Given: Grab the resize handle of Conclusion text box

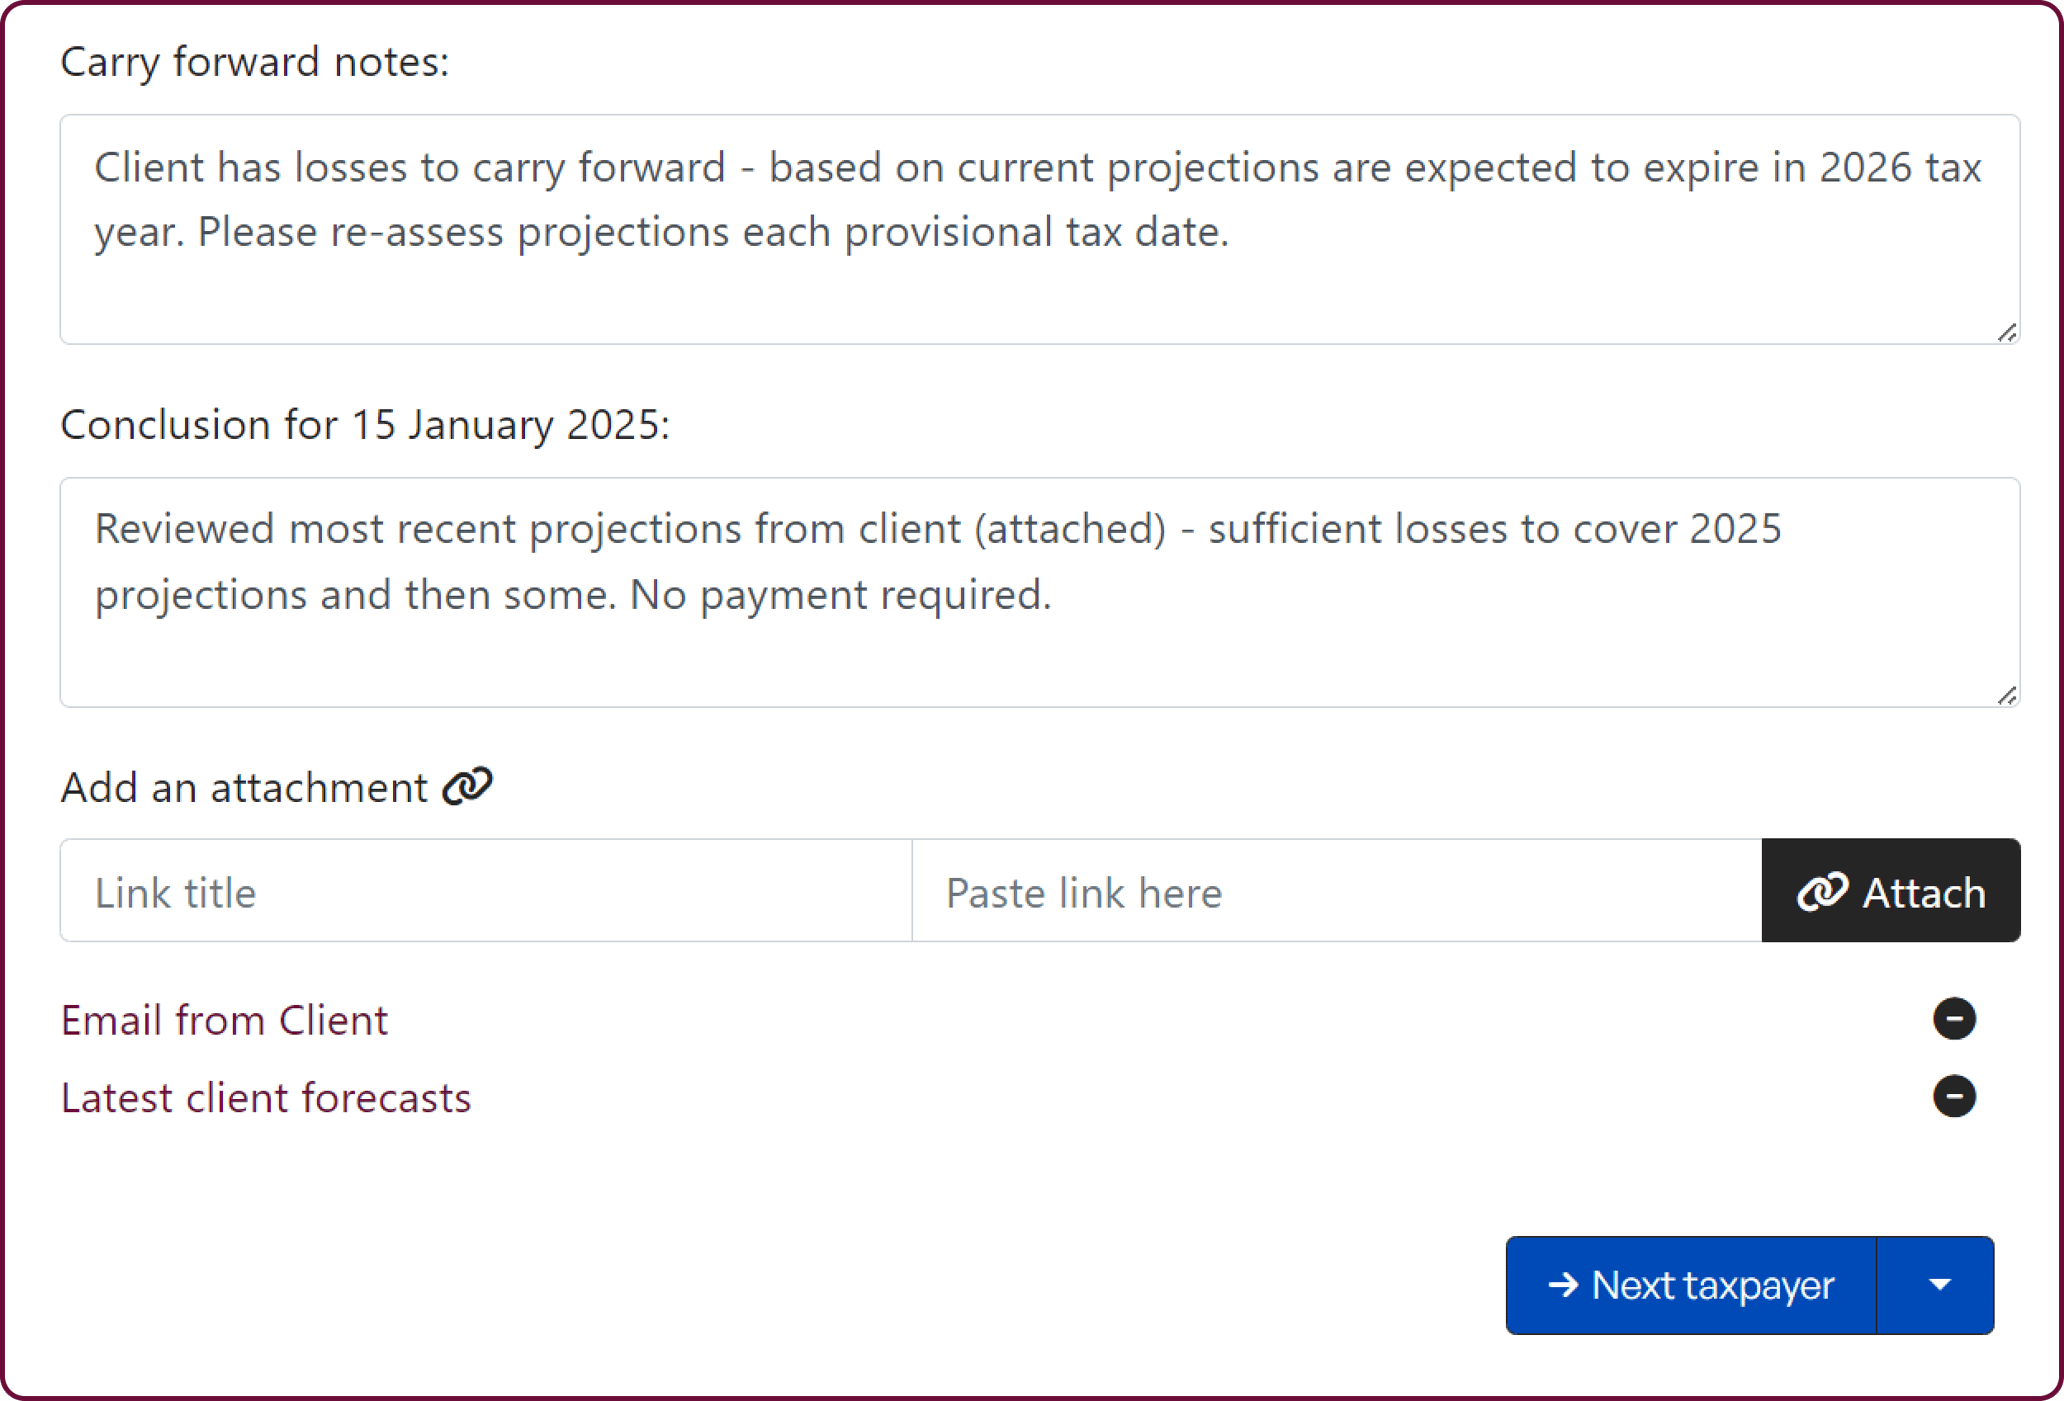Looking at the screenshot, I should (2006, 695).
